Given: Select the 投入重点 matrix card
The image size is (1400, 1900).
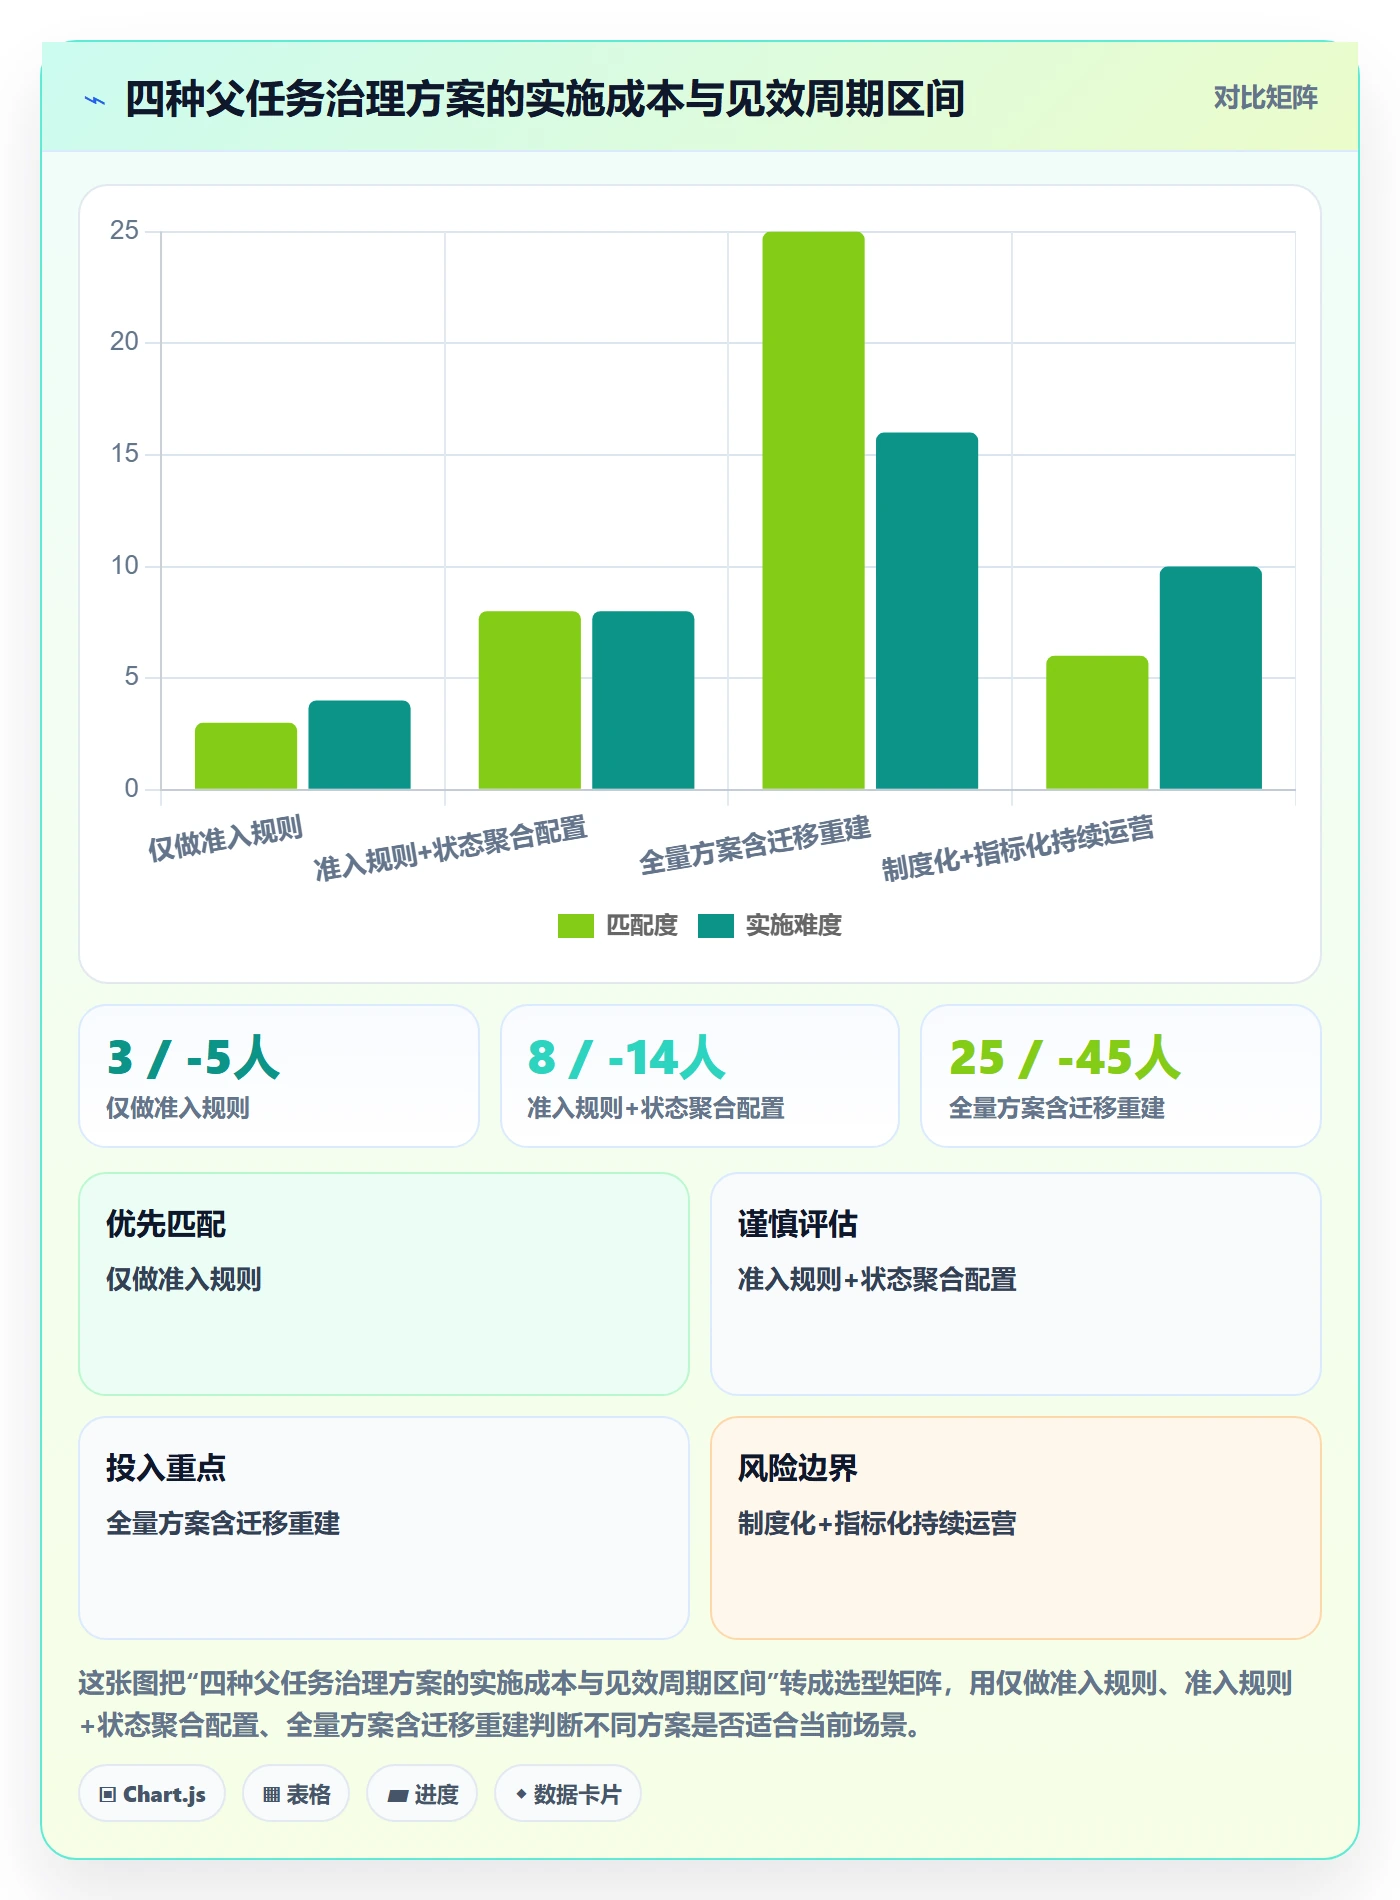Looking at the screenshot, I should pyautogui.click(x=384, y=1528).
